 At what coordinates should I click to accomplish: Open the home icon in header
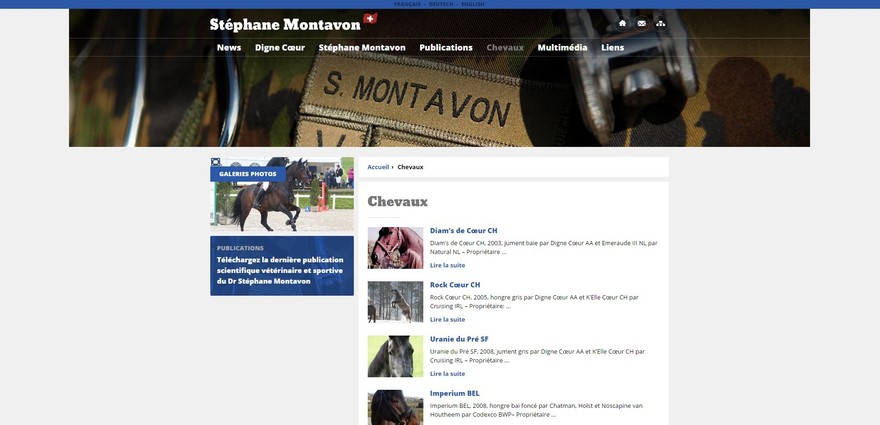tap(622, 24)
